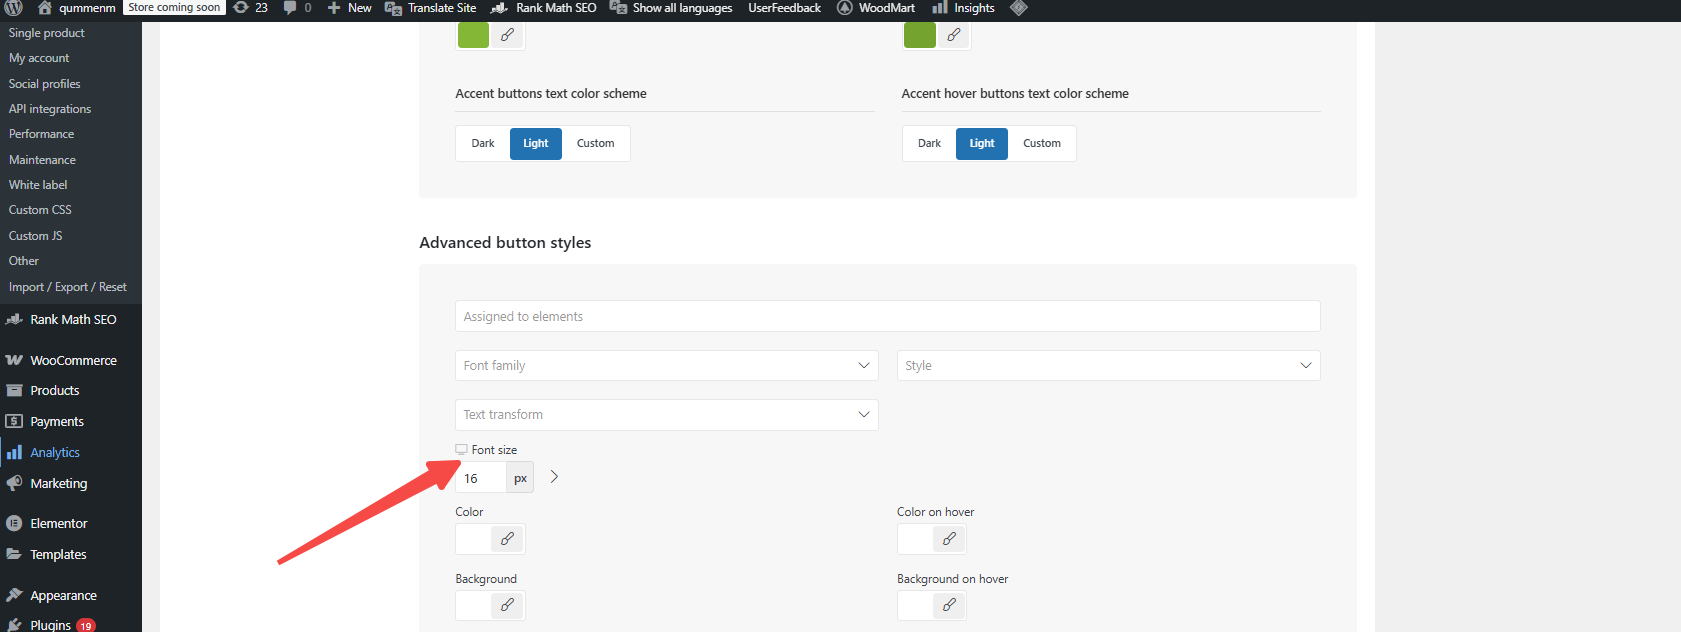Click the desktop device icon beside Font size
Screen dimensions: 1681x632
pos(461,450)
